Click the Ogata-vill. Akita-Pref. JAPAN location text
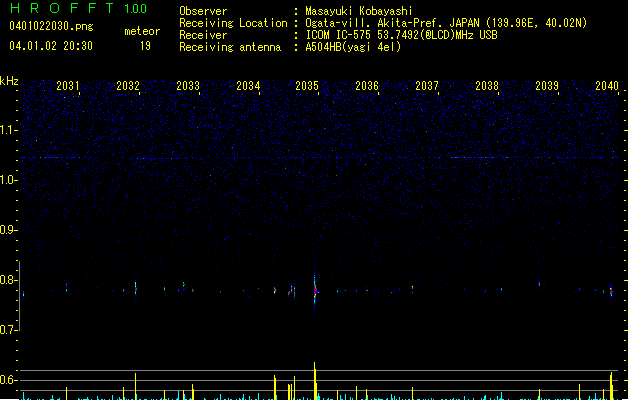Image resolution: width=629 pixels, height=400 pixels. coord(446,23)
